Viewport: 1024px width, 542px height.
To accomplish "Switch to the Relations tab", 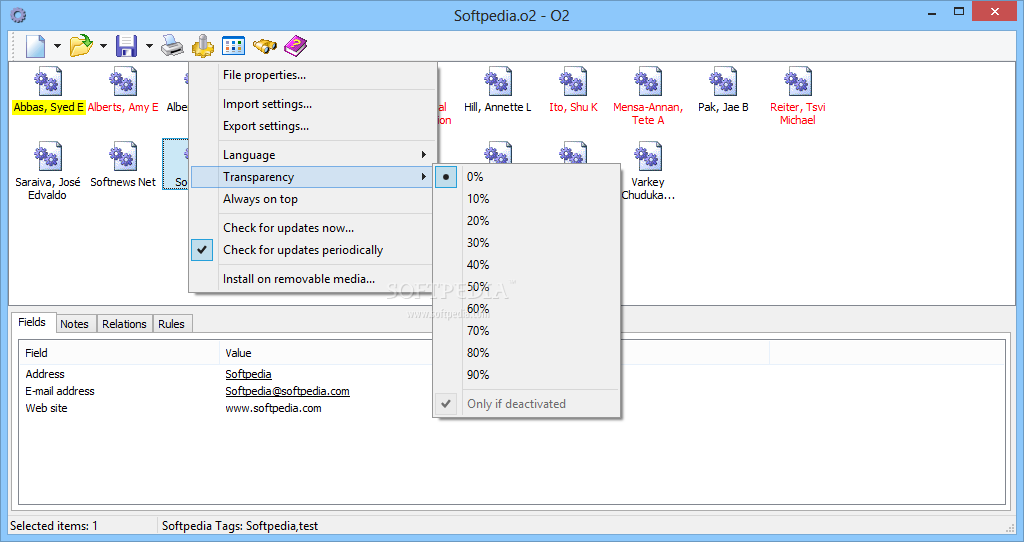I will click(124, 324).
